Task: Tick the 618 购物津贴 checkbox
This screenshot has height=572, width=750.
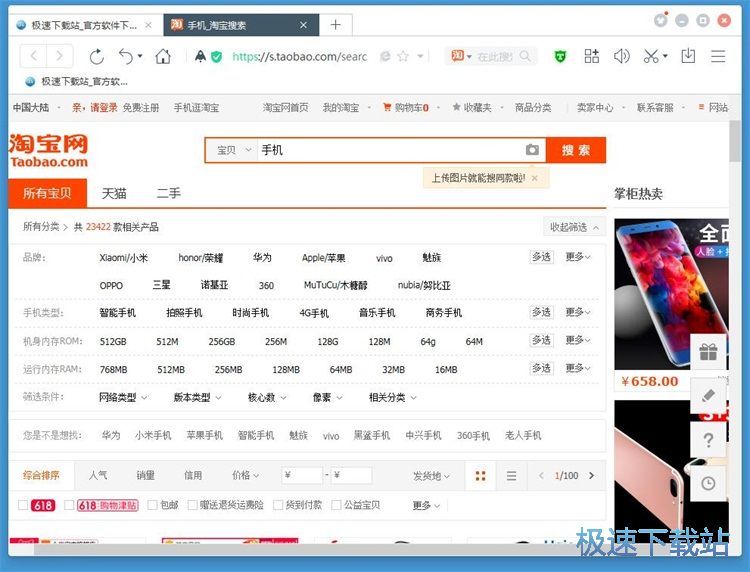Action: 69,505
